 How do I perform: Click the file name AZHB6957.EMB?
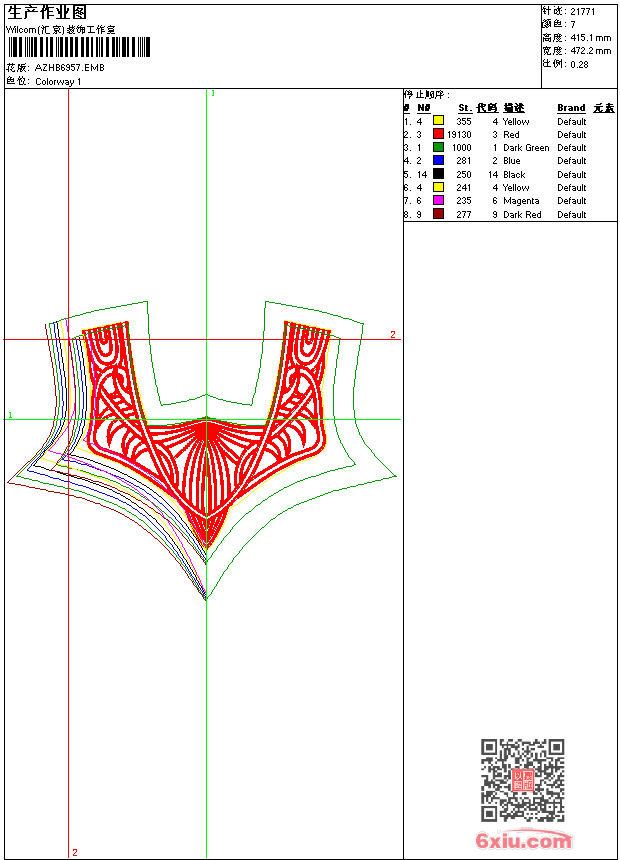(69, 68)
